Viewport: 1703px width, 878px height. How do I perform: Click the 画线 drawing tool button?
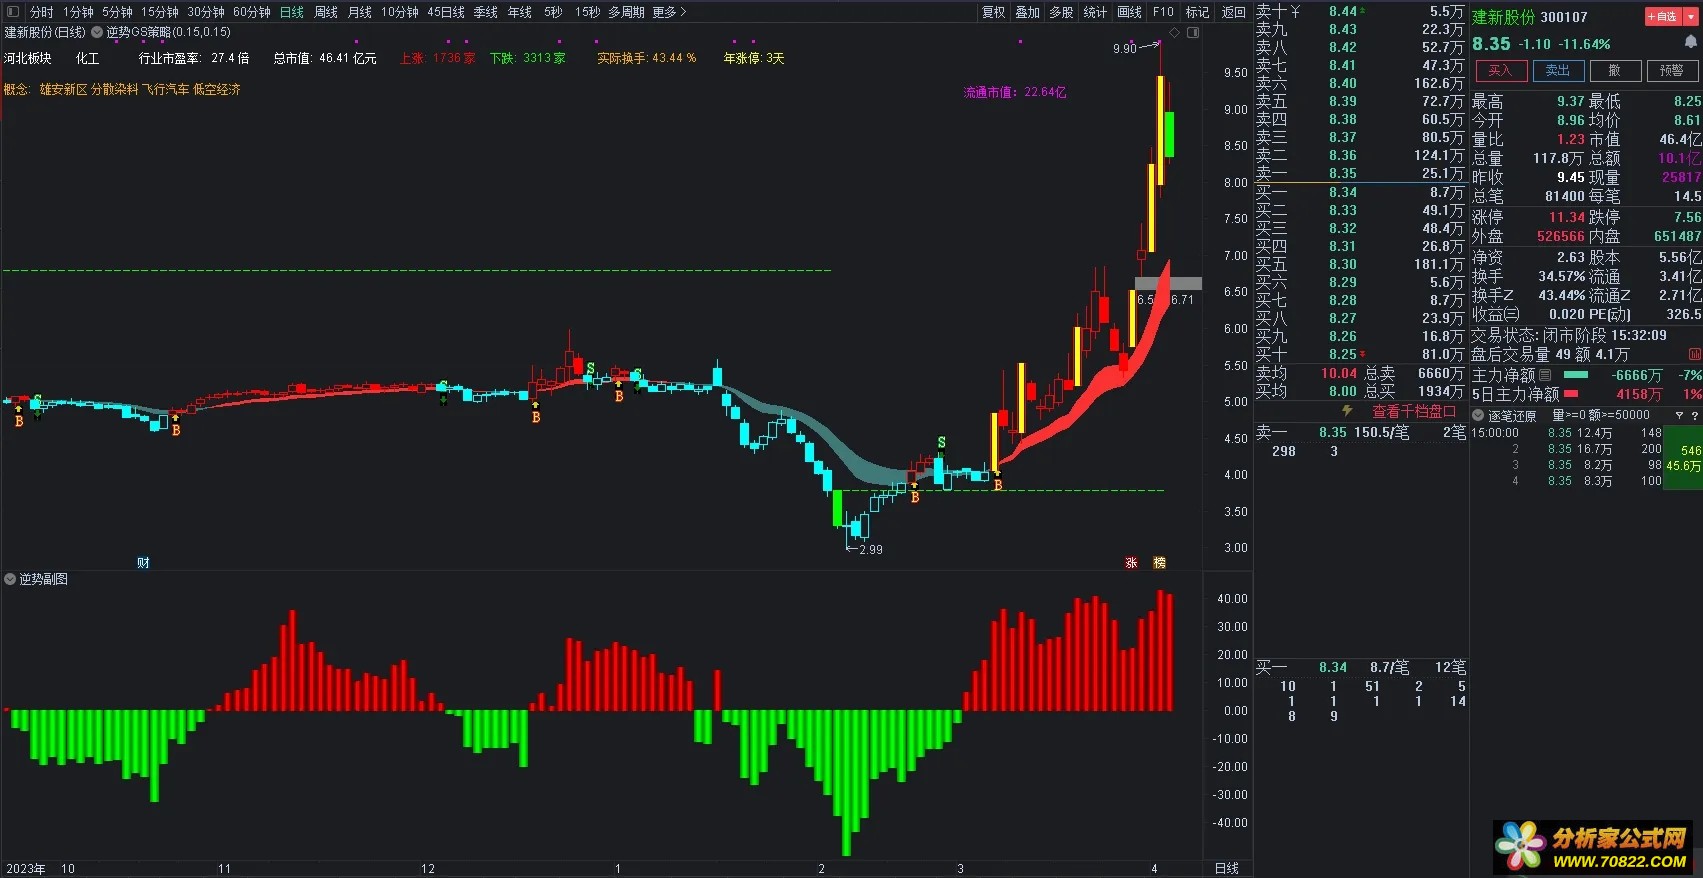(x=1129, y=12)
